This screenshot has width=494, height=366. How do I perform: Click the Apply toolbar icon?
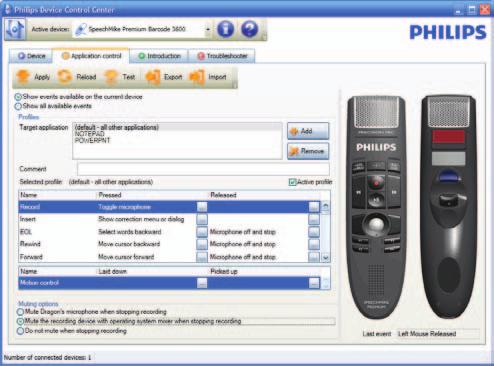(x=23, y=77)
